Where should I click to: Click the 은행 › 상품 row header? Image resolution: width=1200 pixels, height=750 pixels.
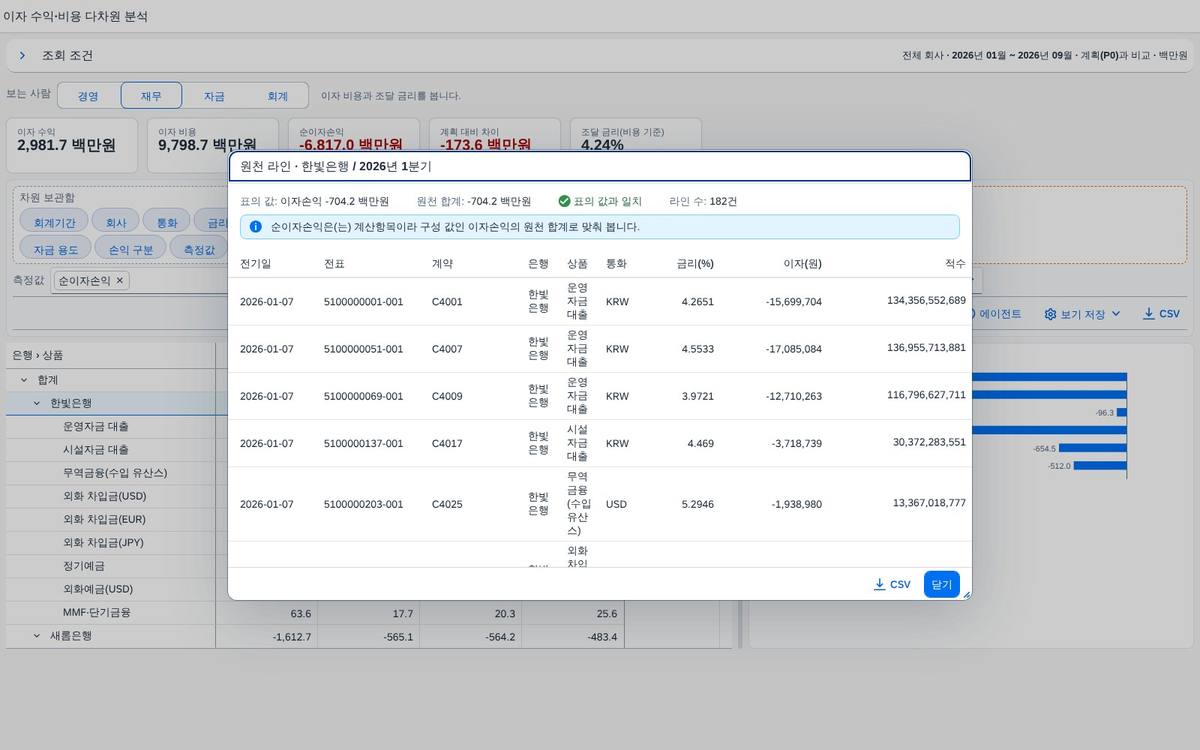click(x=110, y=355)
